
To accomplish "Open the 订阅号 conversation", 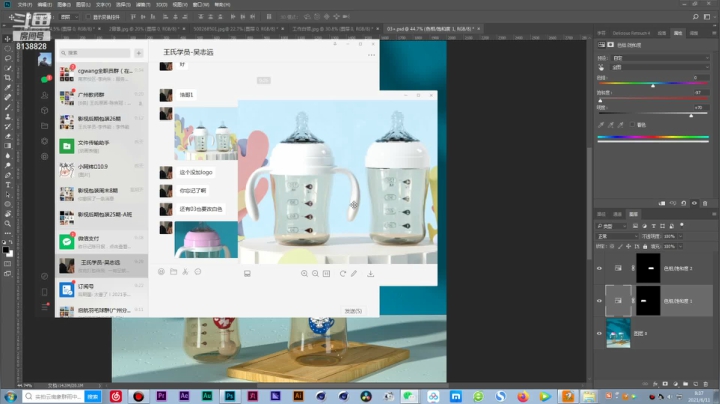I will (x=101, y=290).
